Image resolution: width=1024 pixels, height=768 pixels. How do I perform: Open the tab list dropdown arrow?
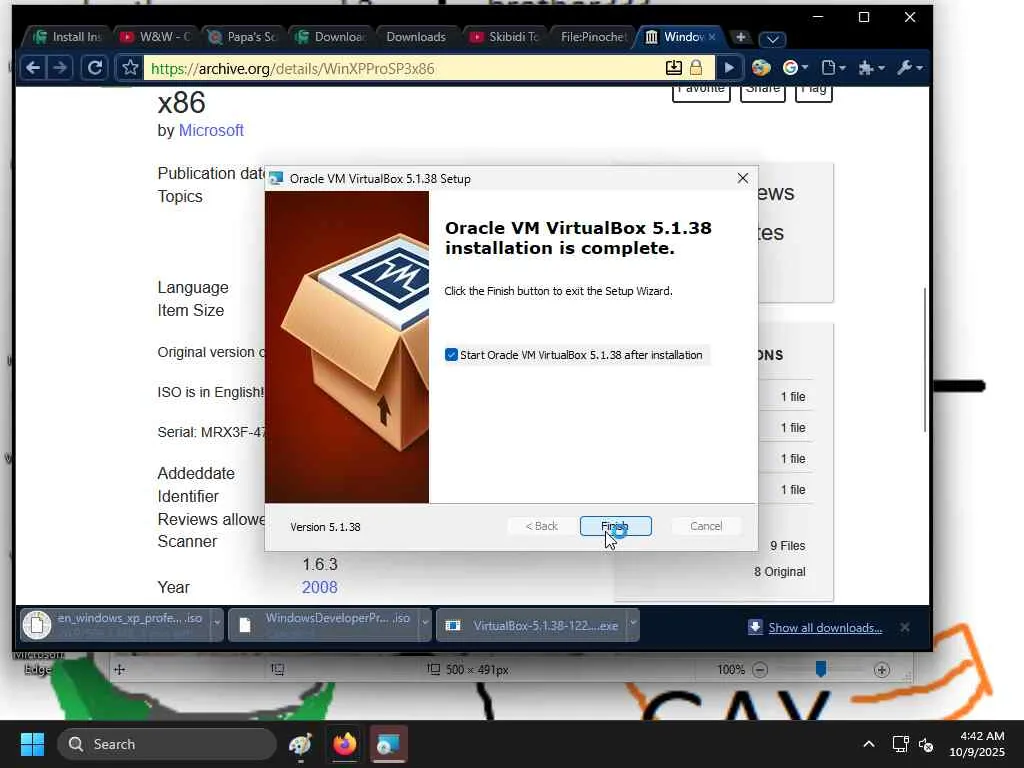(x=773, y=39)
